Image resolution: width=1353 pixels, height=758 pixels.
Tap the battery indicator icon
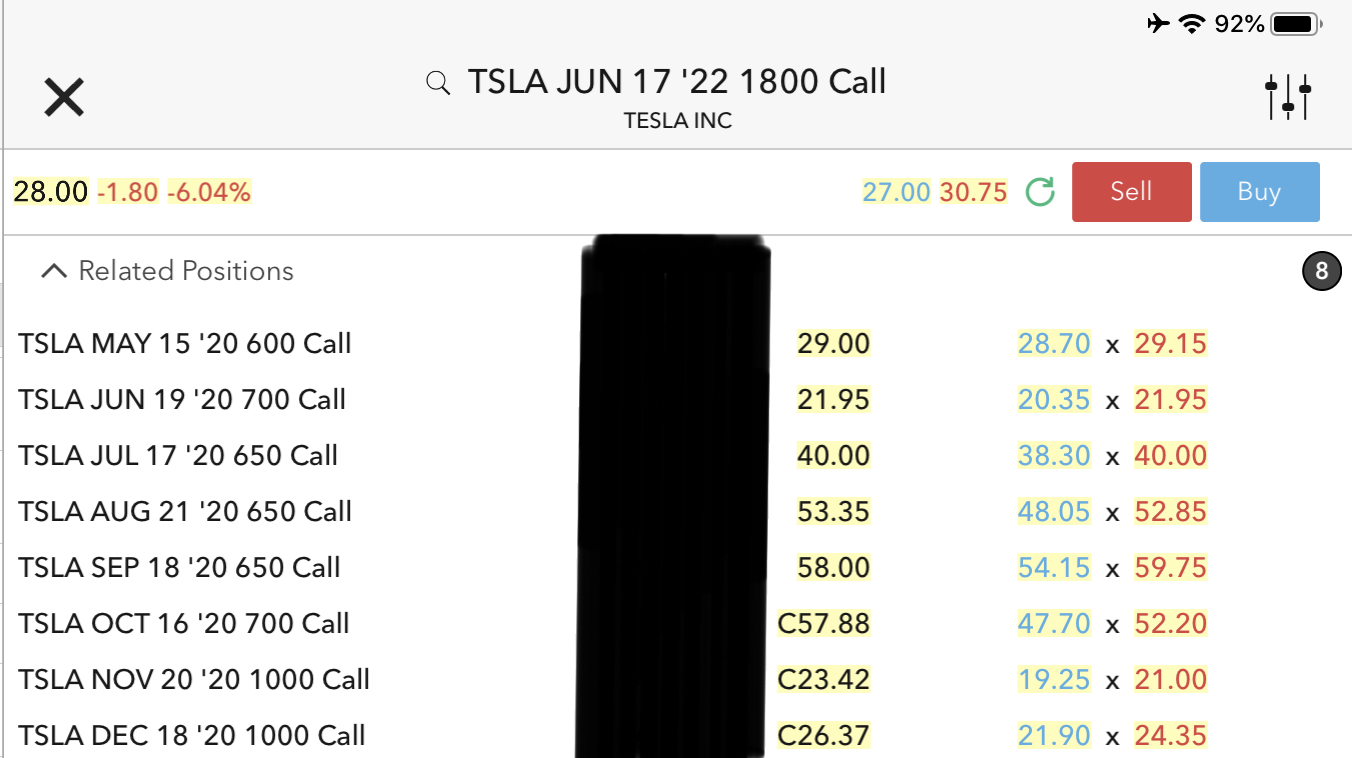pos(1298,24)
